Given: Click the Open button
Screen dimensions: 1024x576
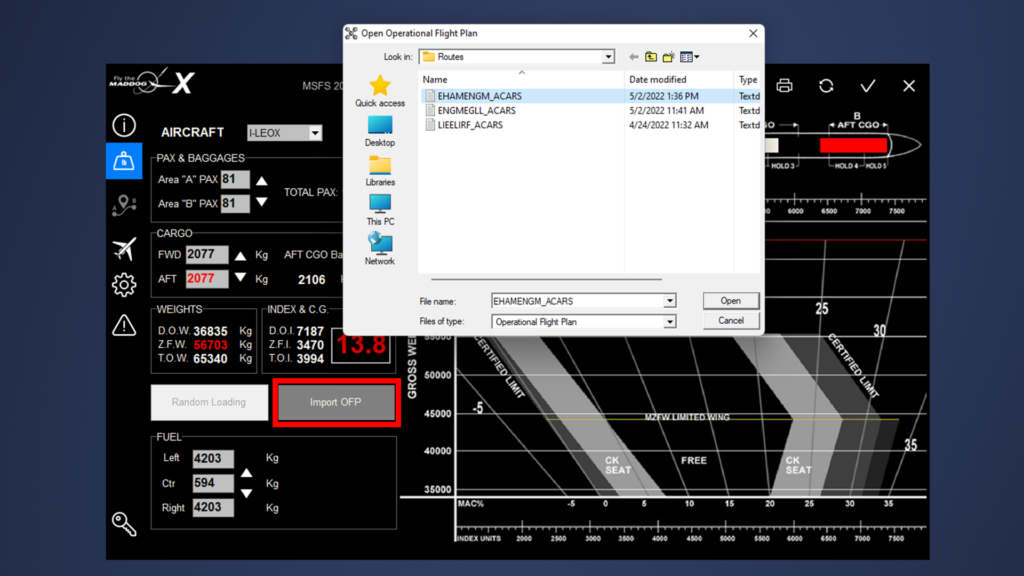Looking at the screenshot, I should point(731,300).
